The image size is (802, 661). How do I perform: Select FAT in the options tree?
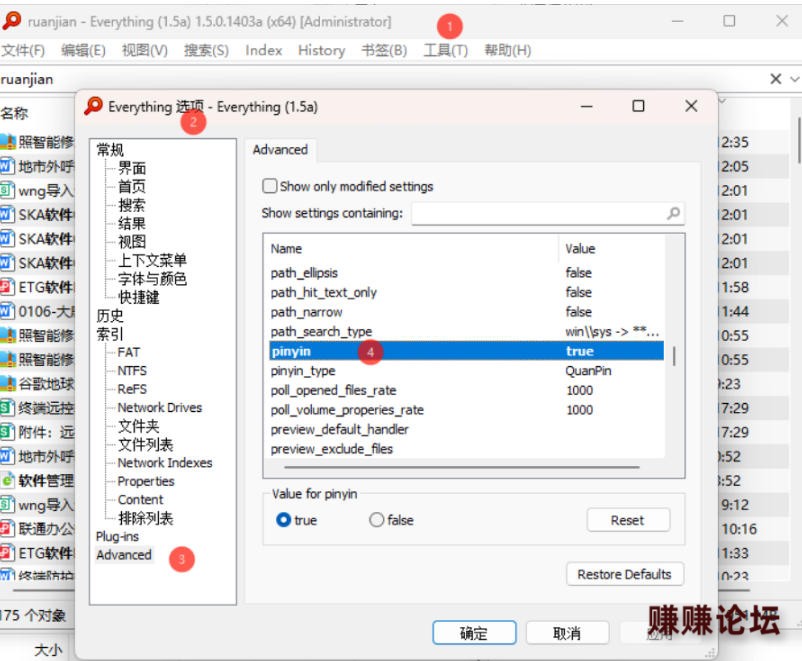click(x=128, y=352)
